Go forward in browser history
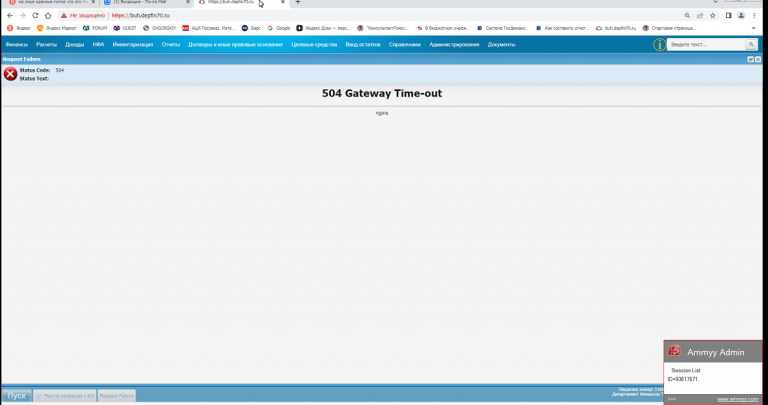 23,16
